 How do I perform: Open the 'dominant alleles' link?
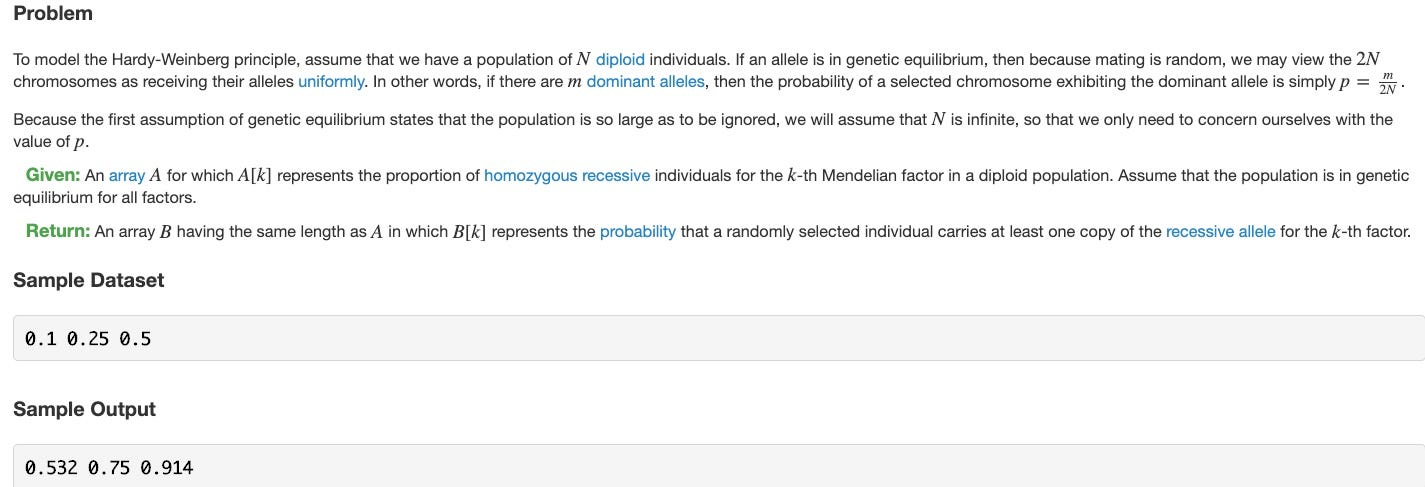[646, 81]
